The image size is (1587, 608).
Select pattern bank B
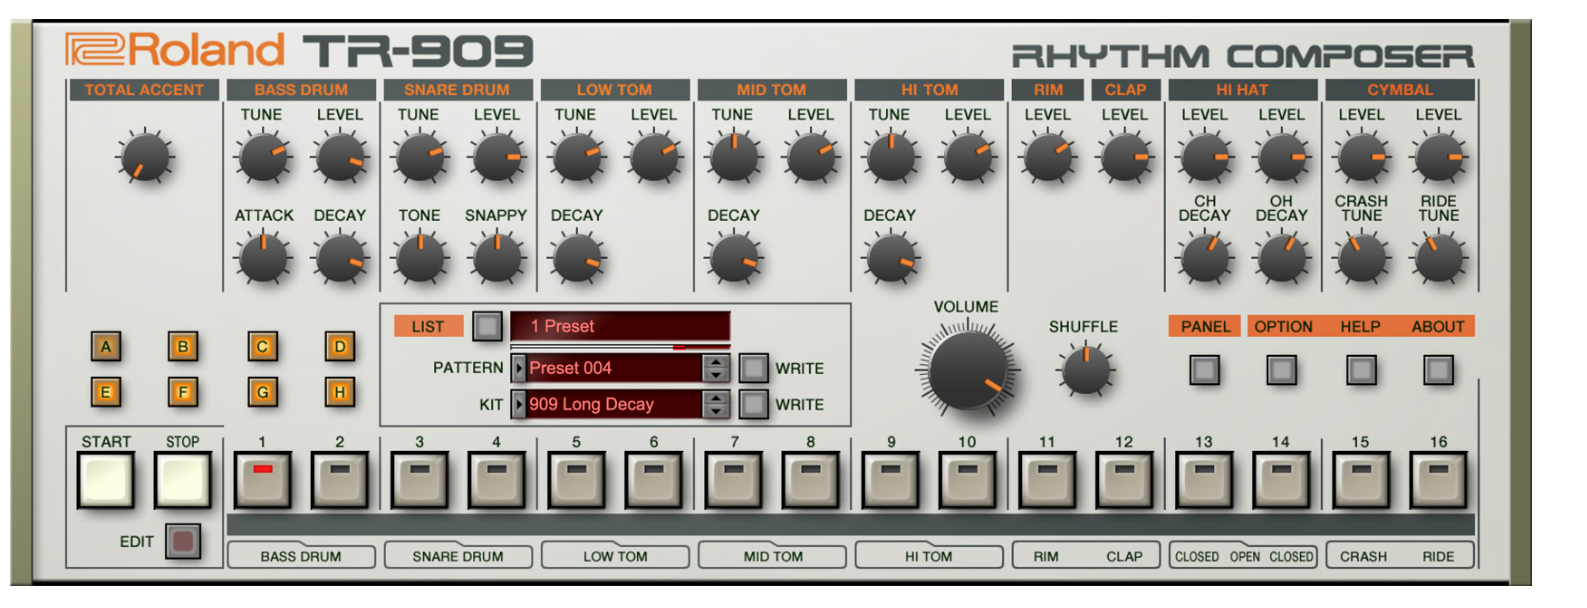point(183,347)
